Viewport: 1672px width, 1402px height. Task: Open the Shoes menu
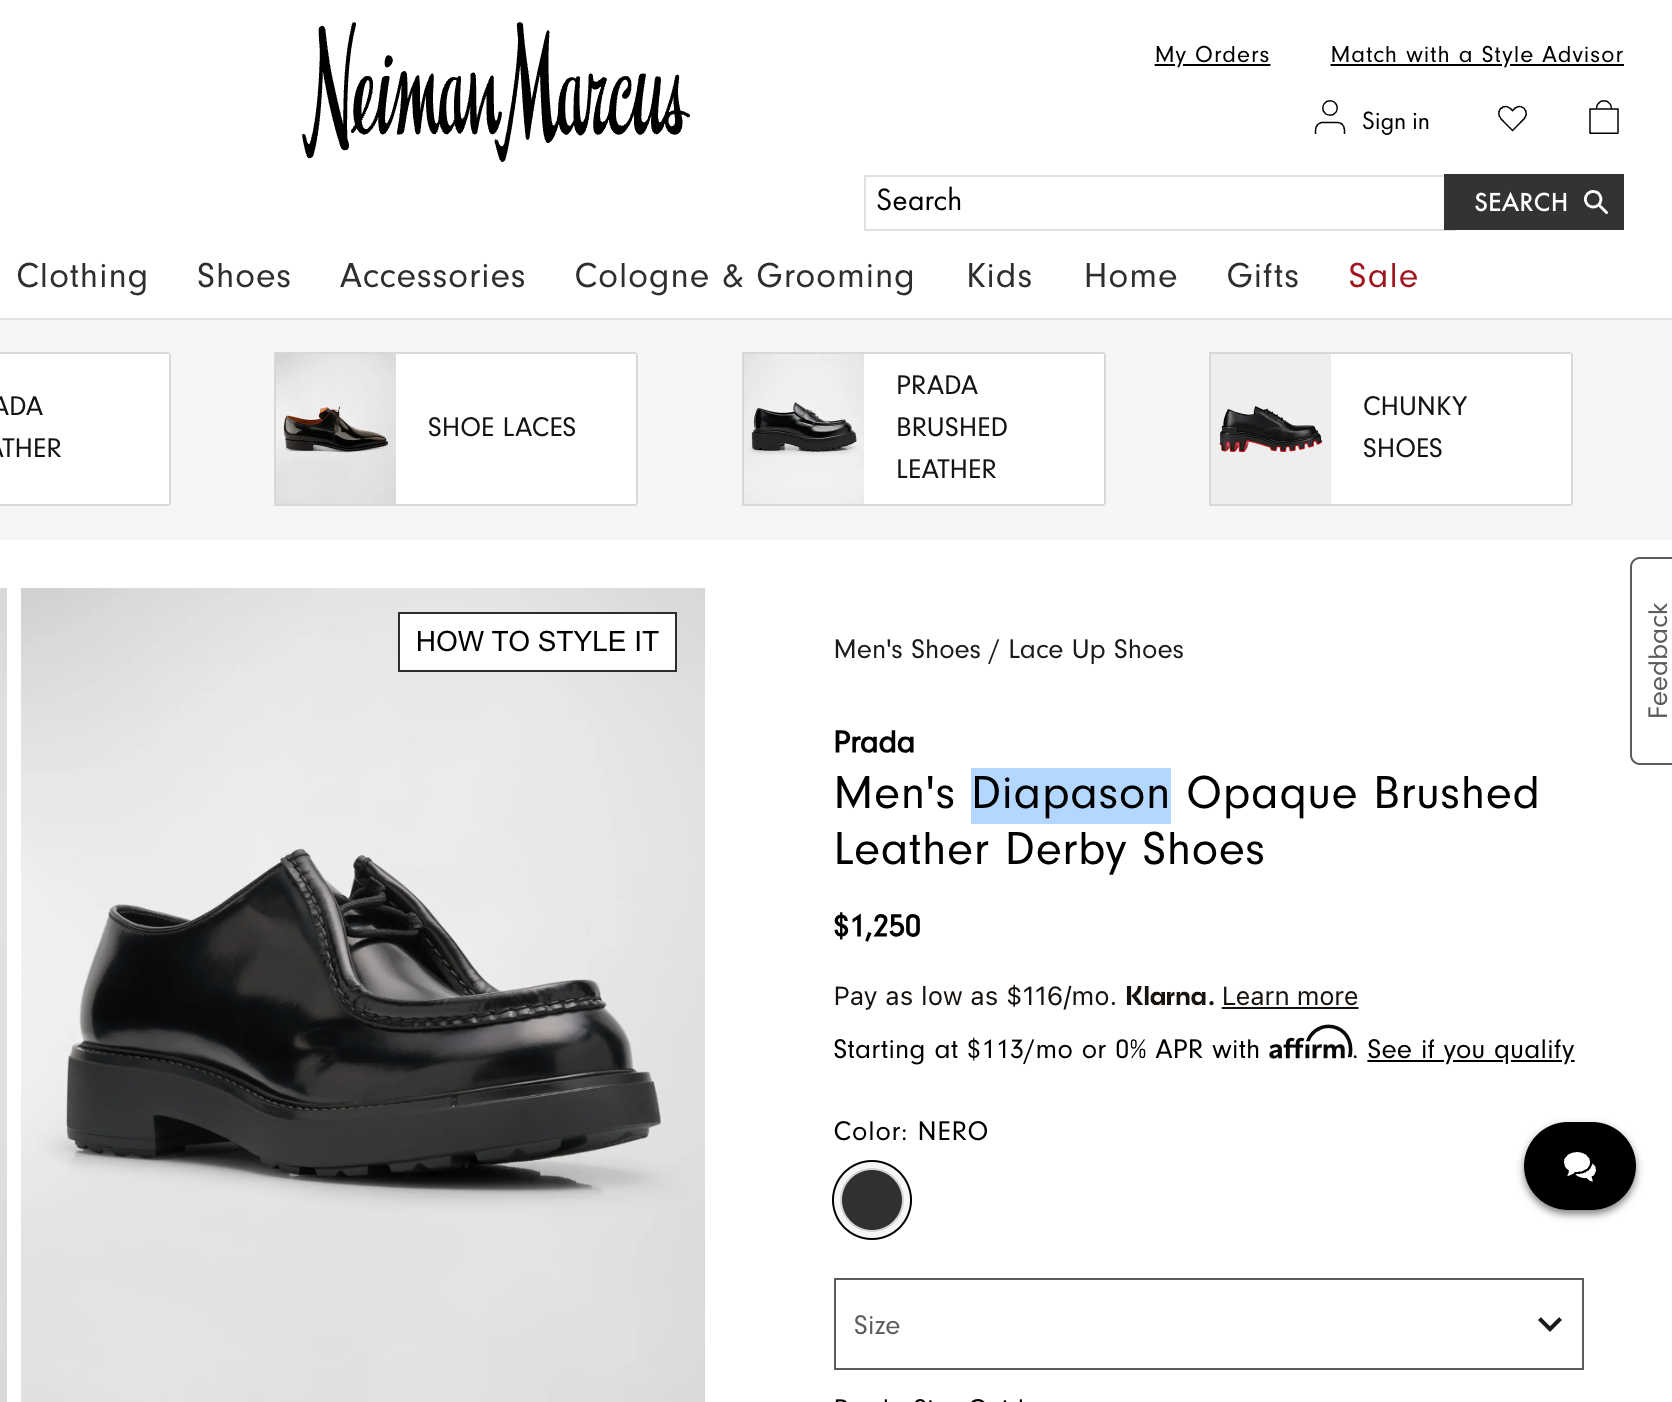click(244, 276)
